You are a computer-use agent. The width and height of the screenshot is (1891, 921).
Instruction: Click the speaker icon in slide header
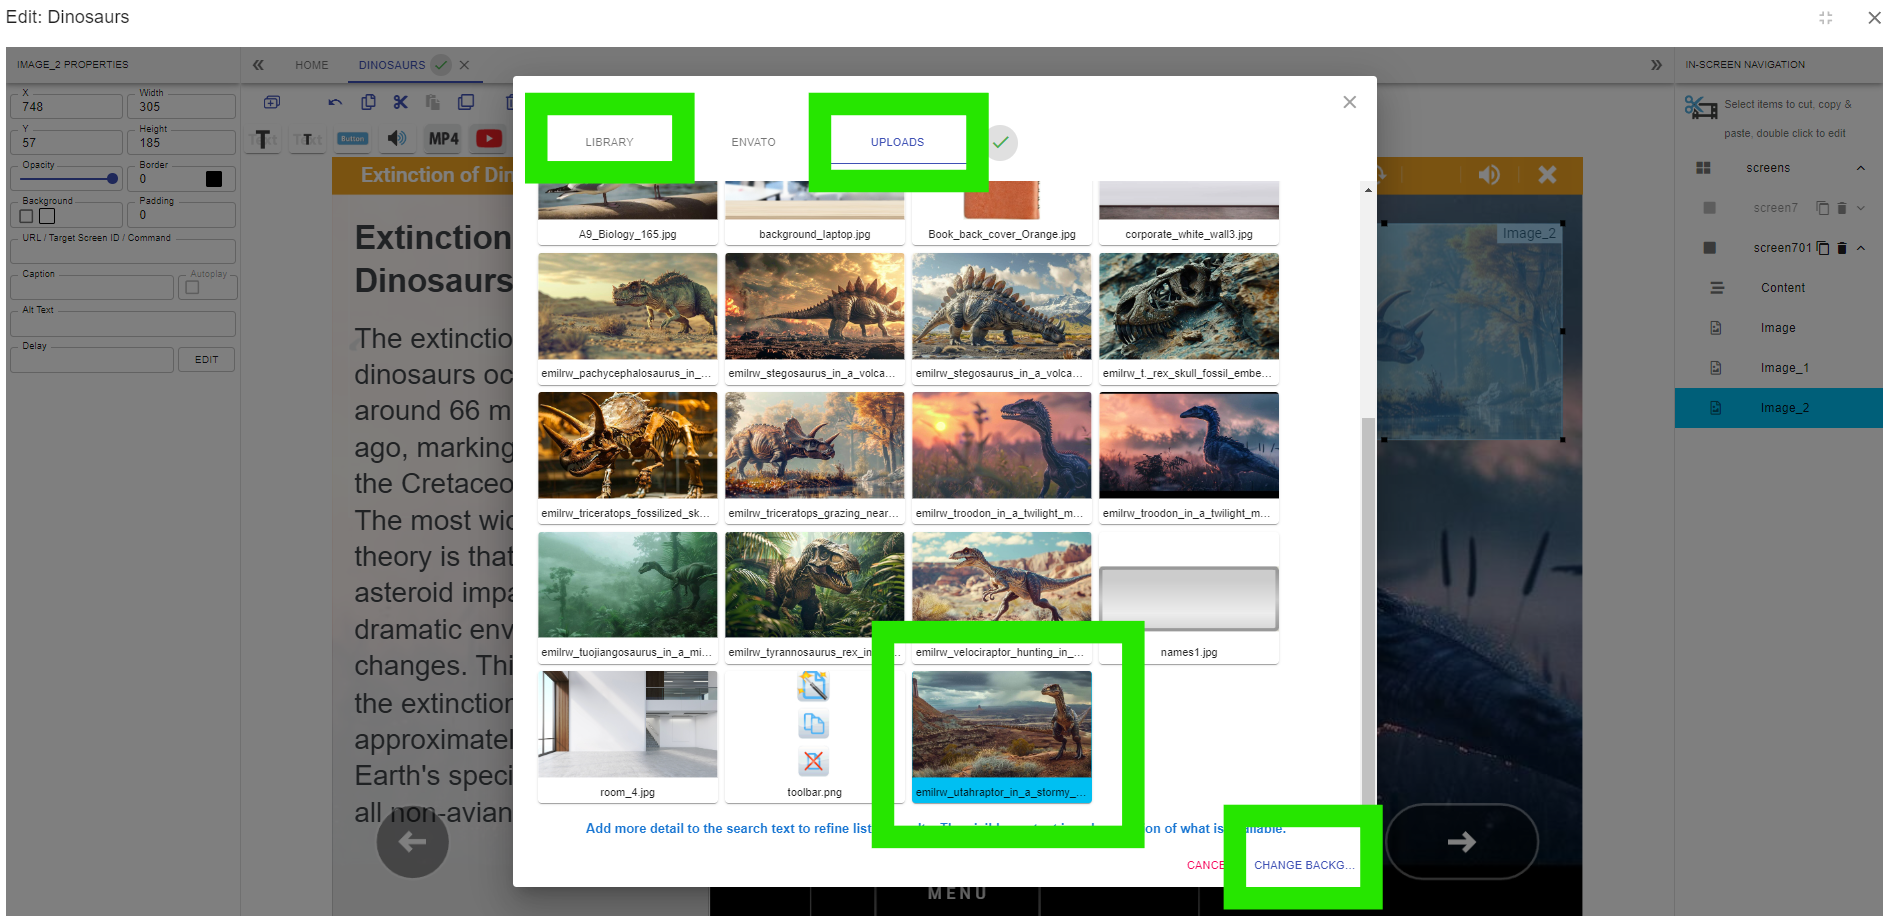[1489, 175]
